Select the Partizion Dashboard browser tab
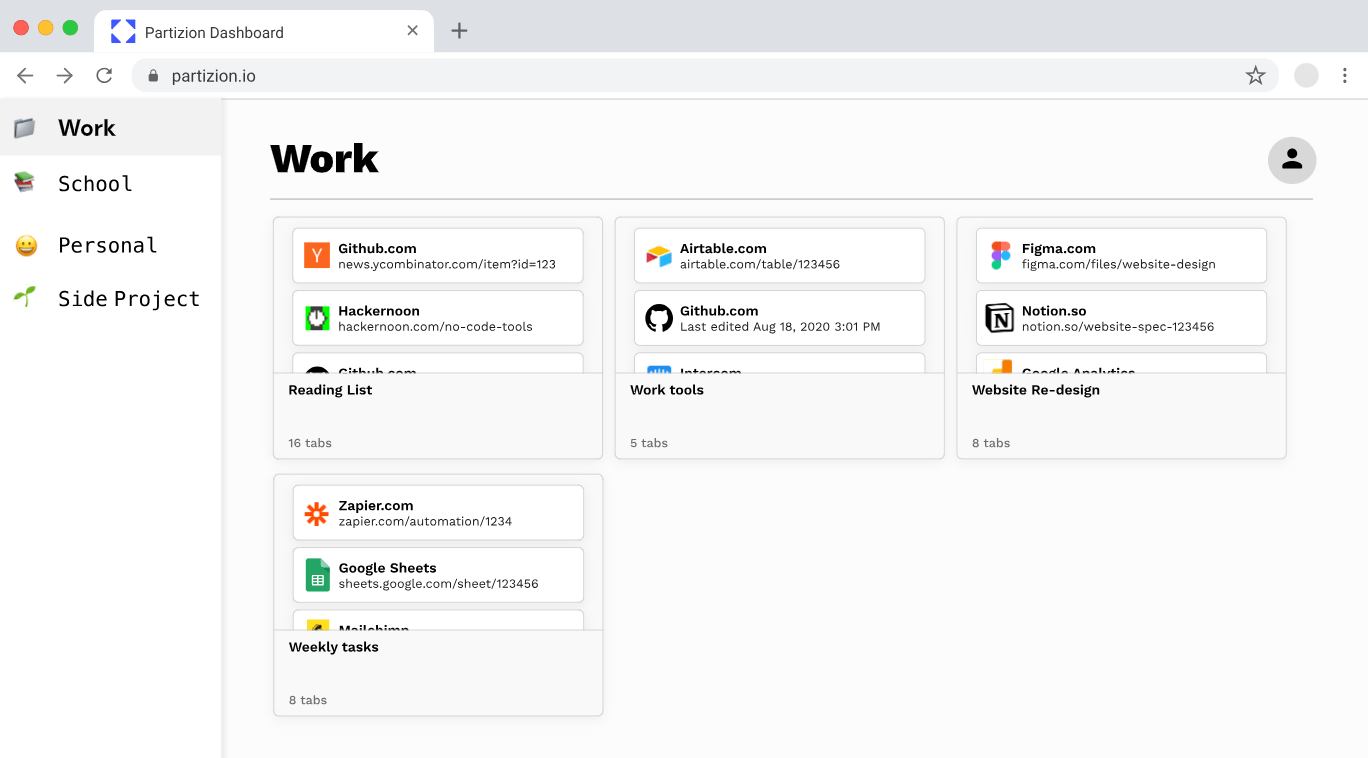This screenshot has width=1368, height=758. coord(214,32)
